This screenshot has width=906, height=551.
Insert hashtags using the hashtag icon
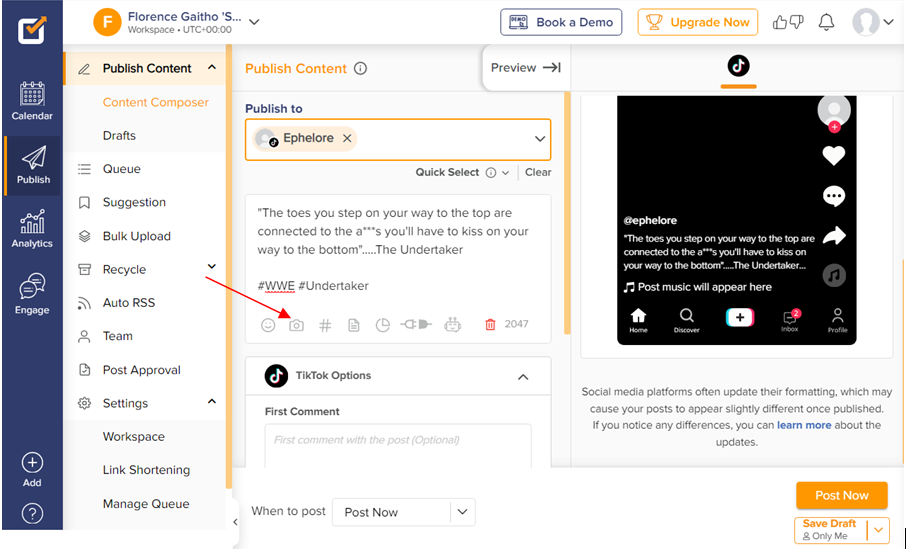325,325
